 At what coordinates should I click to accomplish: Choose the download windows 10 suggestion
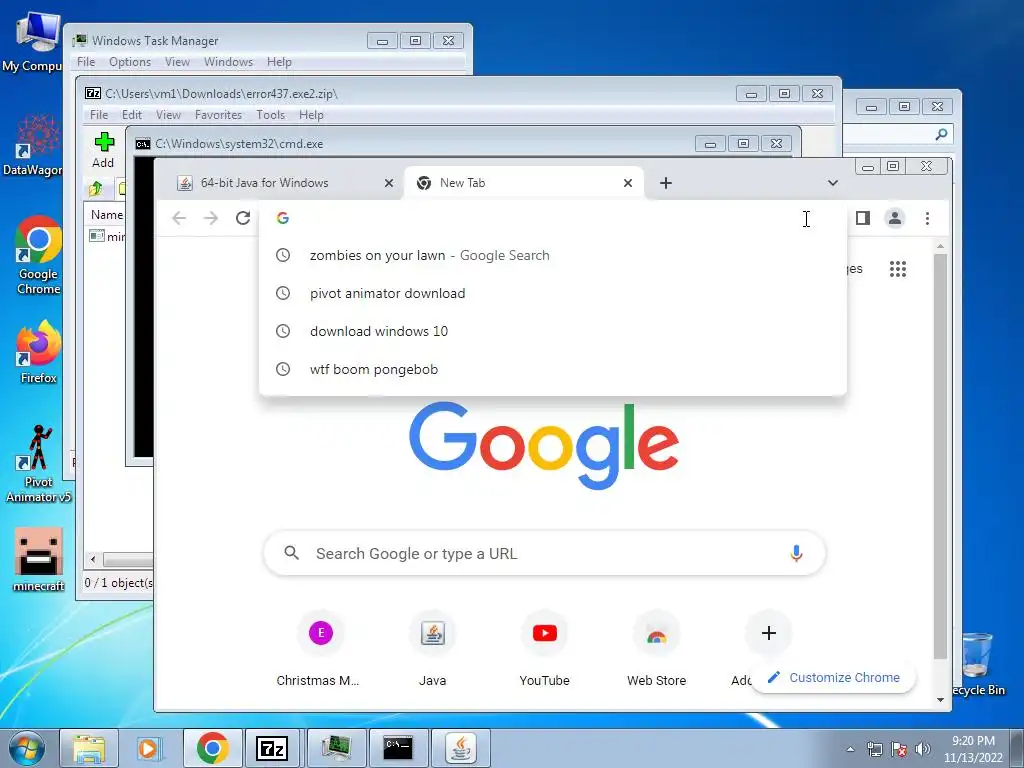[x=552, y=331]
